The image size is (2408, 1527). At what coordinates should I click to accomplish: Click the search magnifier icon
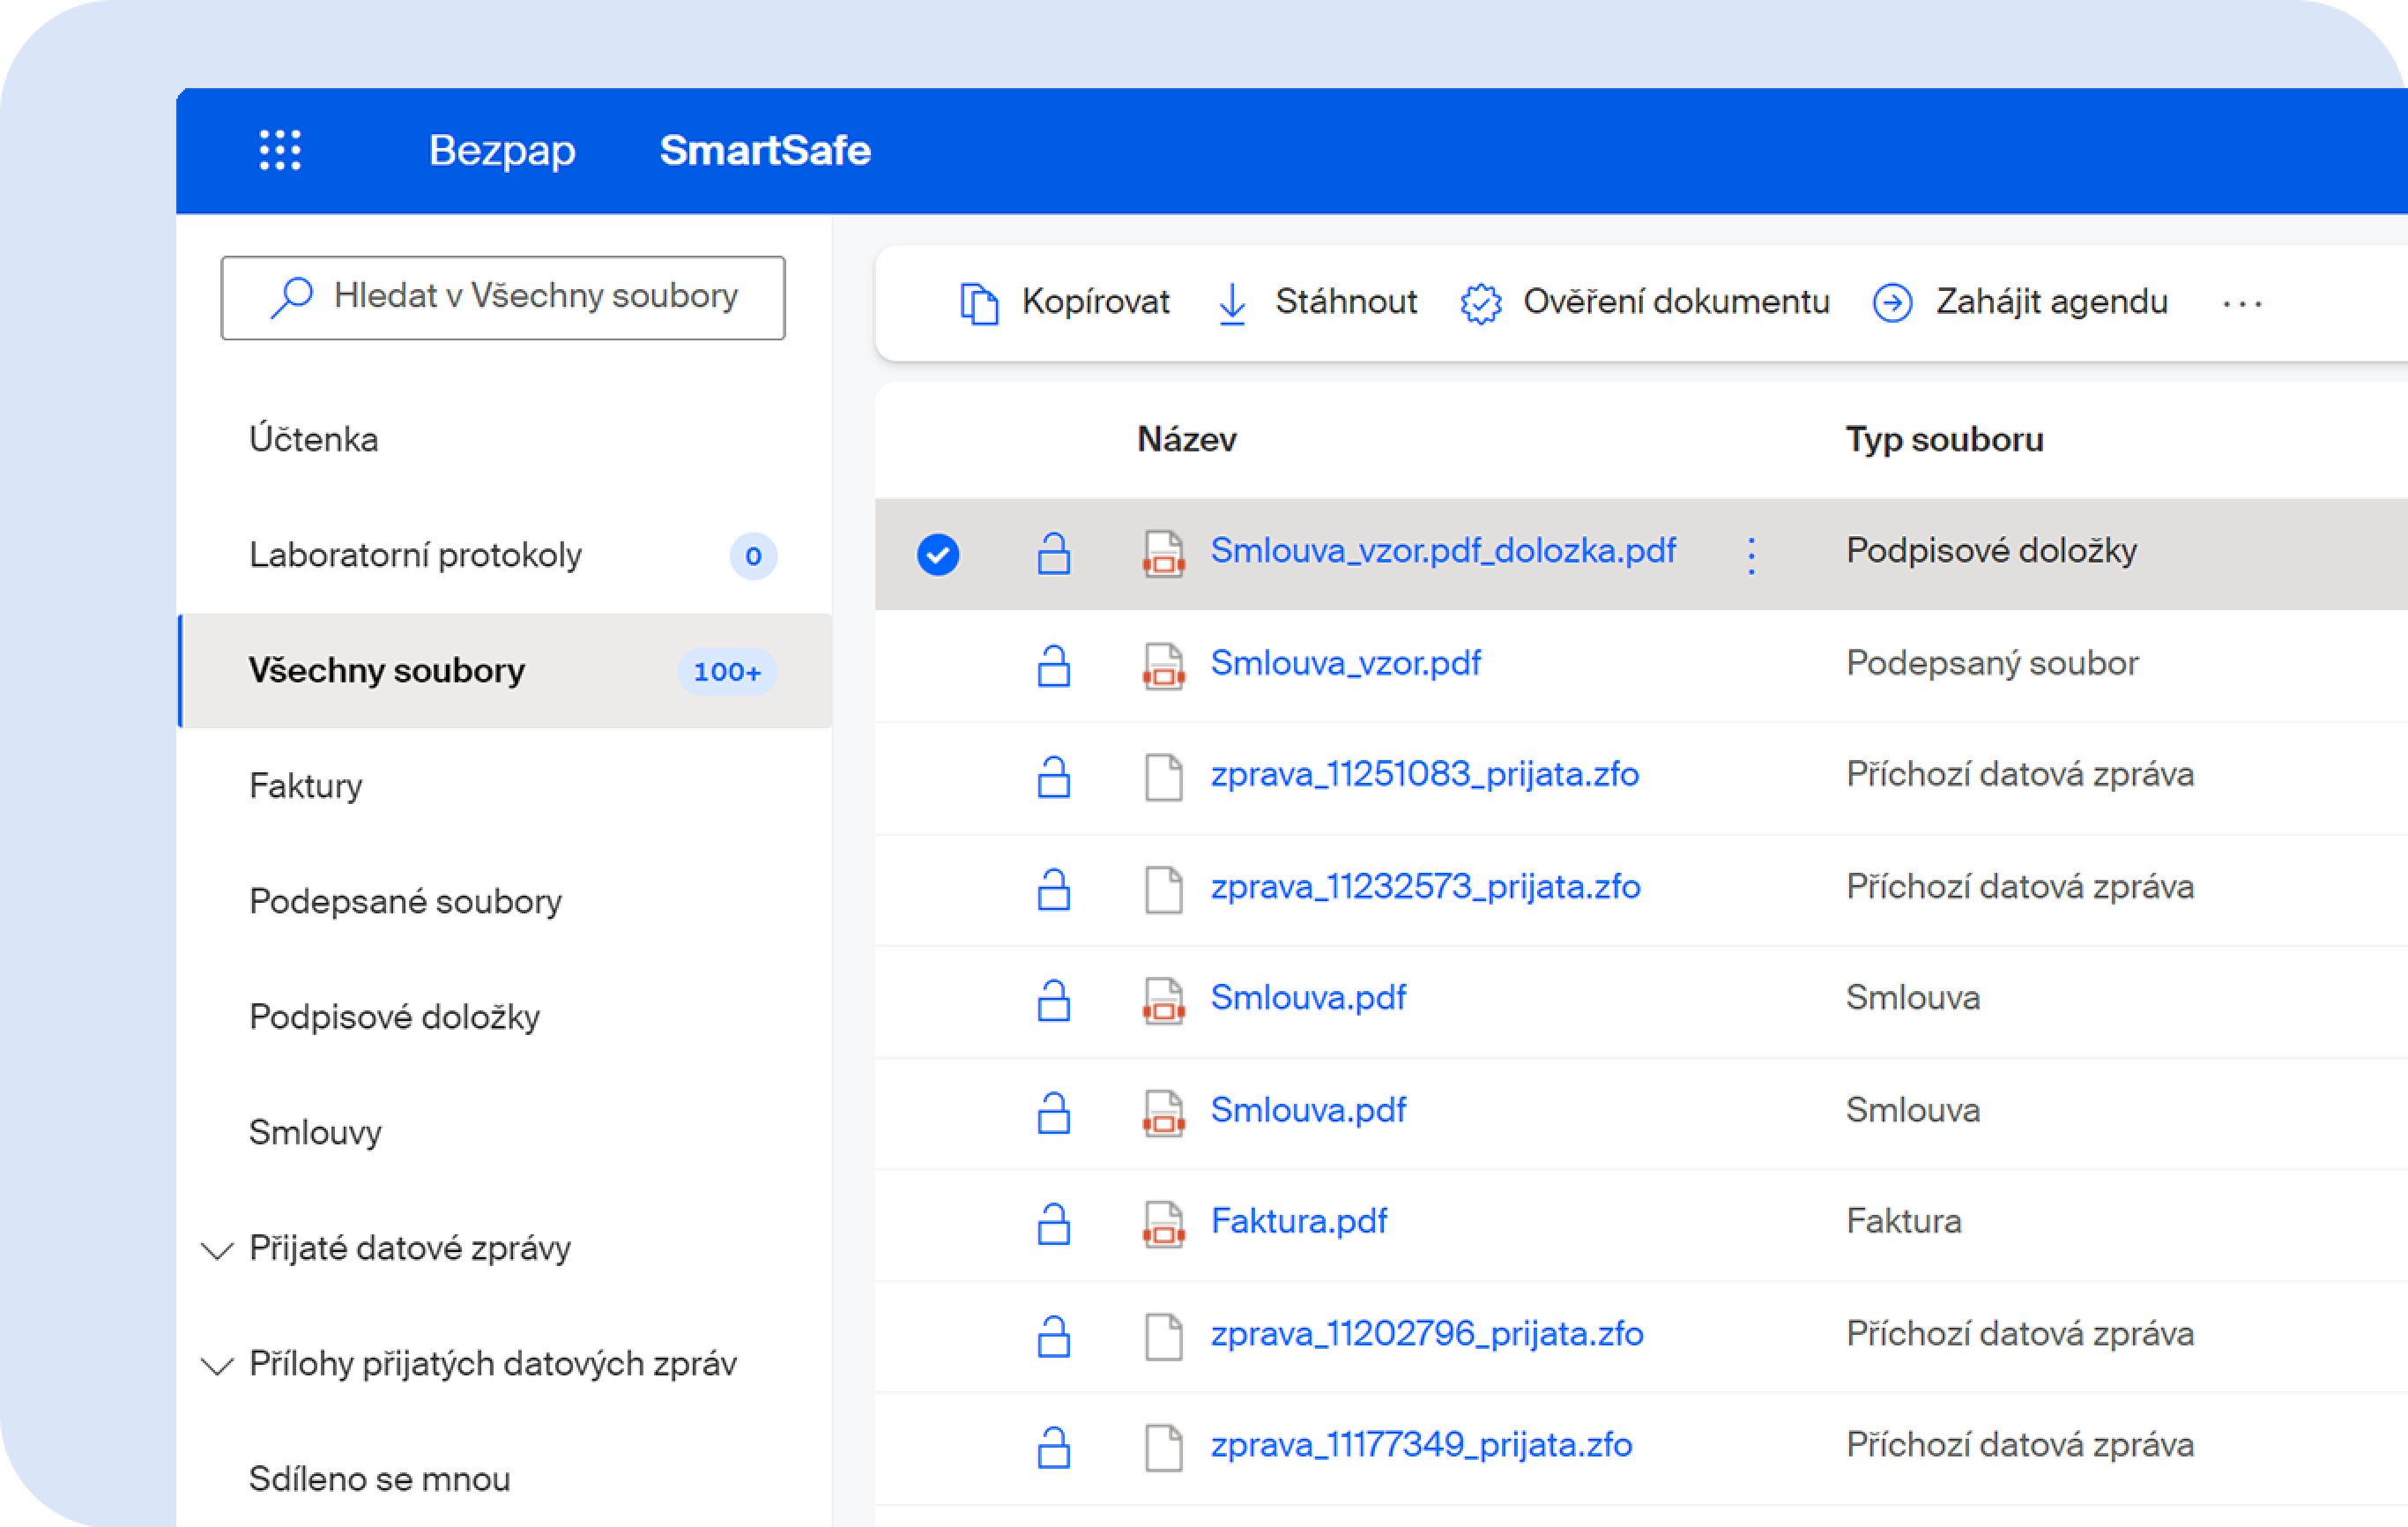point(292,298)
